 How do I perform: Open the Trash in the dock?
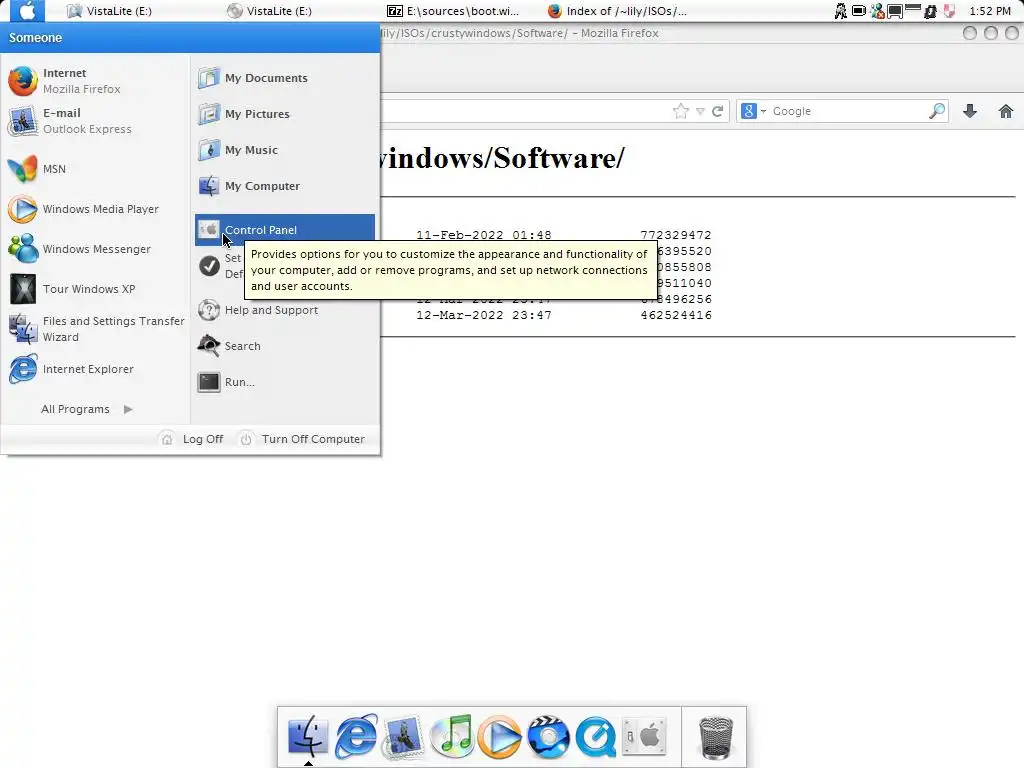tap(716, 737)
